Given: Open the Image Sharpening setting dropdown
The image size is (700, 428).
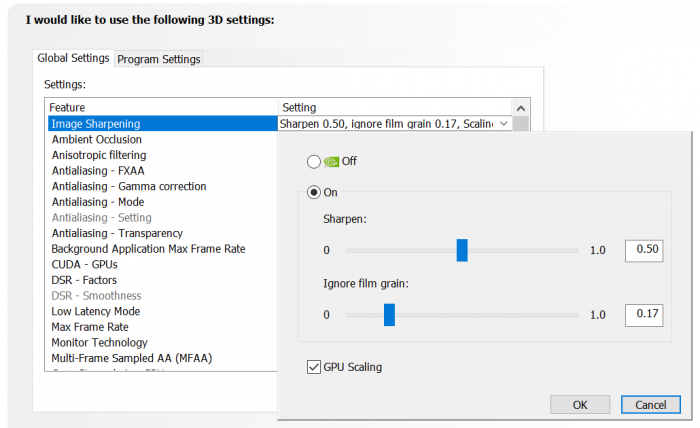Looking at the screenshot, I should pos(504,124).
